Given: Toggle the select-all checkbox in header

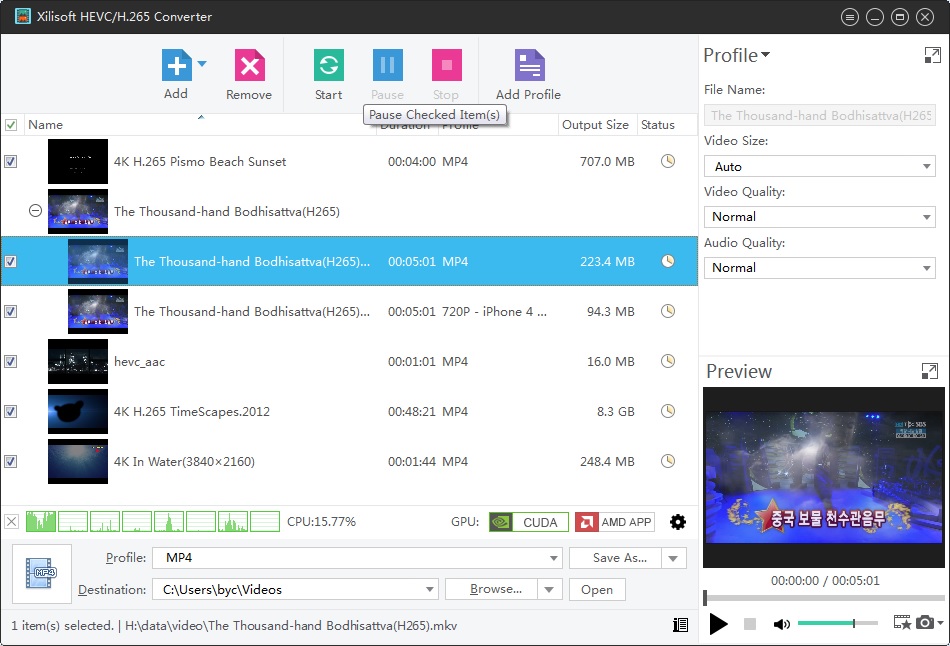Looking at the screenshot, I should (13, 124).
